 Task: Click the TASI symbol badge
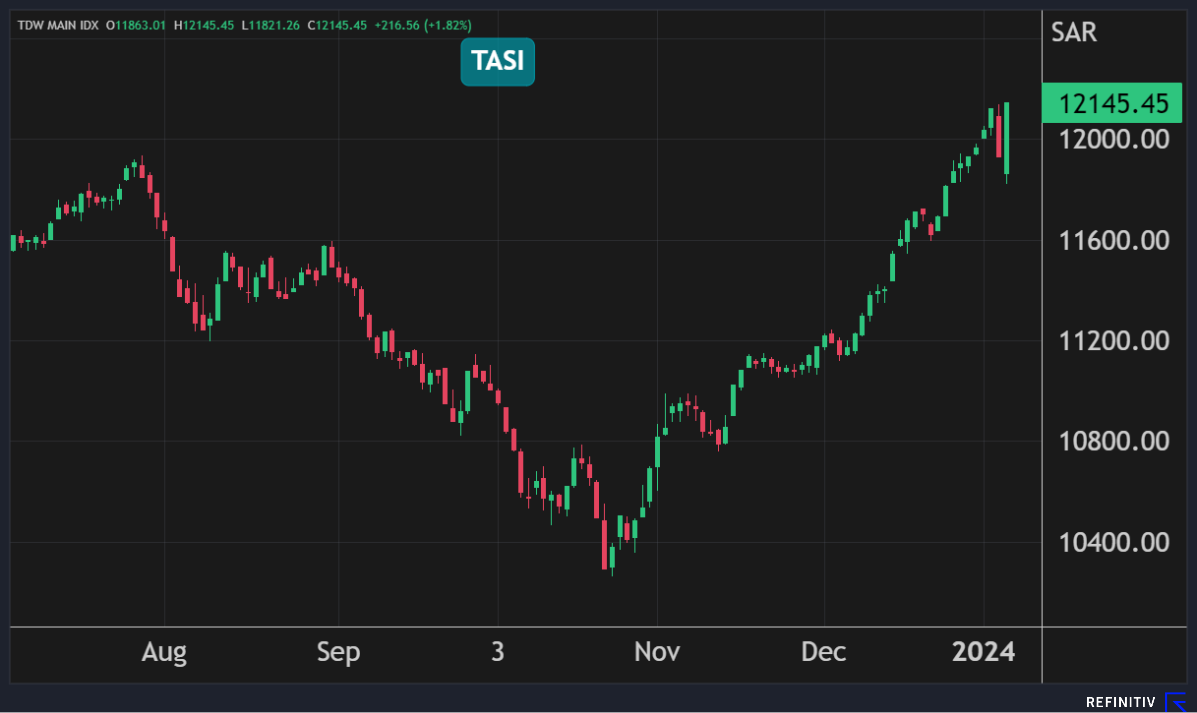point(497,62)
